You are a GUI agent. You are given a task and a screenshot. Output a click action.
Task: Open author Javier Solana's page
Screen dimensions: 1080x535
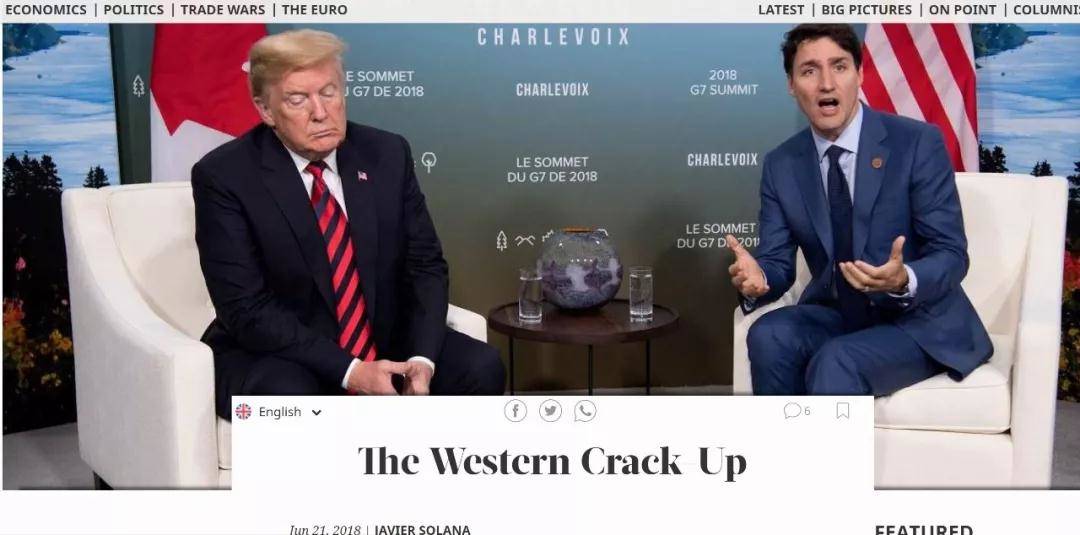[422, 529]
